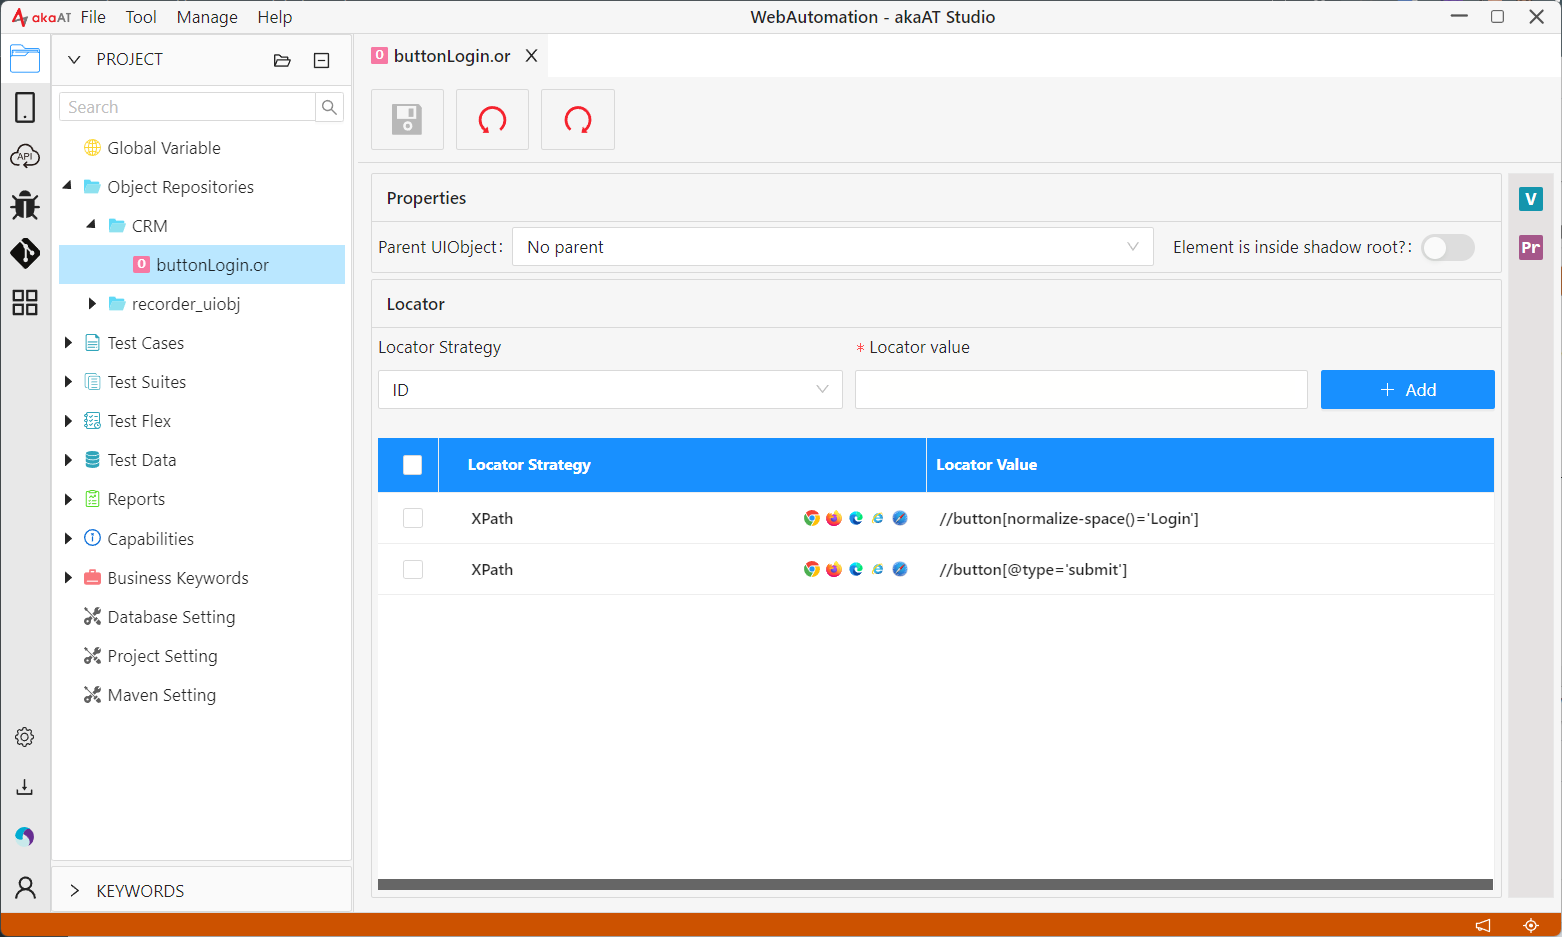Open the Help menu
This screenshot has width=1562, height=937.
(275, 17)
